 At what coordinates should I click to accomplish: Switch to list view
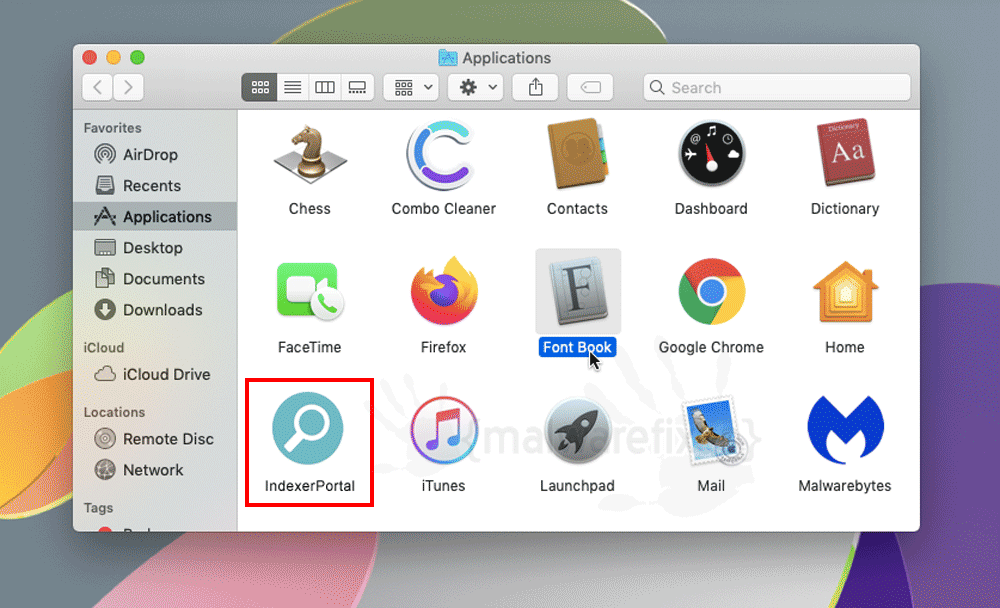point(293,87)
